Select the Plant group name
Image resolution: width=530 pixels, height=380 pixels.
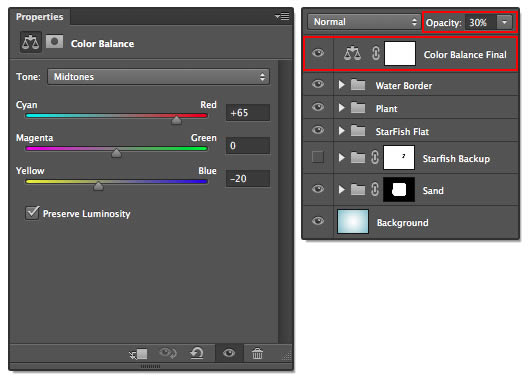click(386, 109)
